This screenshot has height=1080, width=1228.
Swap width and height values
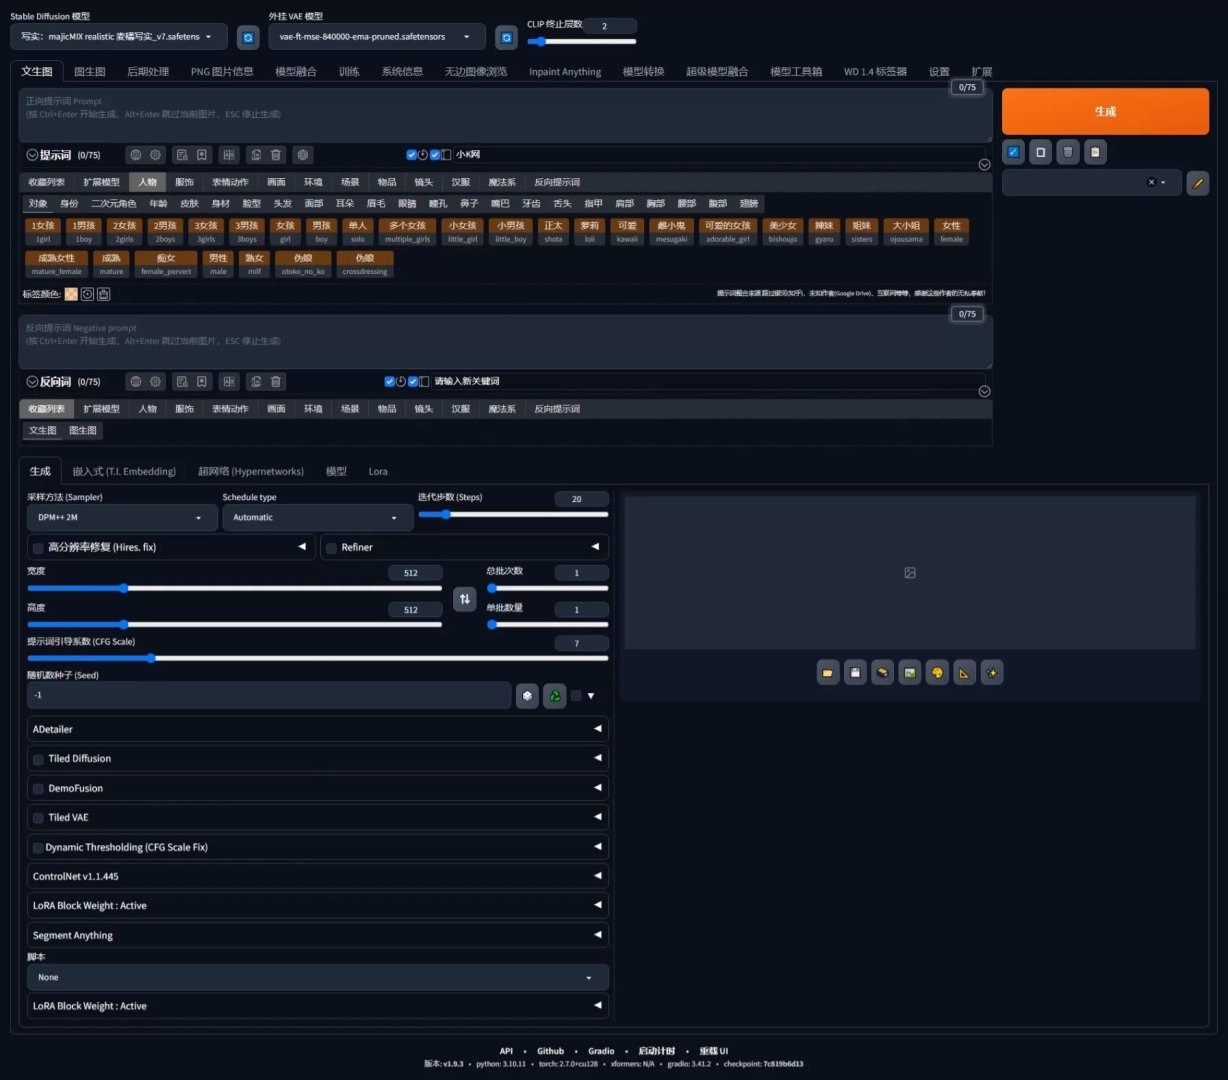pos(464,599)
